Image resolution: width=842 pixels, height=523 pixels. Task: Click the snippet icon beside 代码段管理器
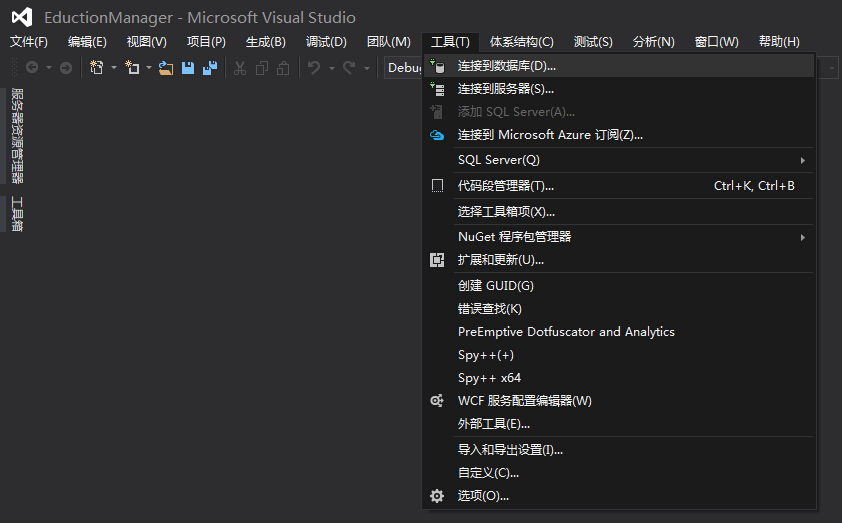point(437,186)
